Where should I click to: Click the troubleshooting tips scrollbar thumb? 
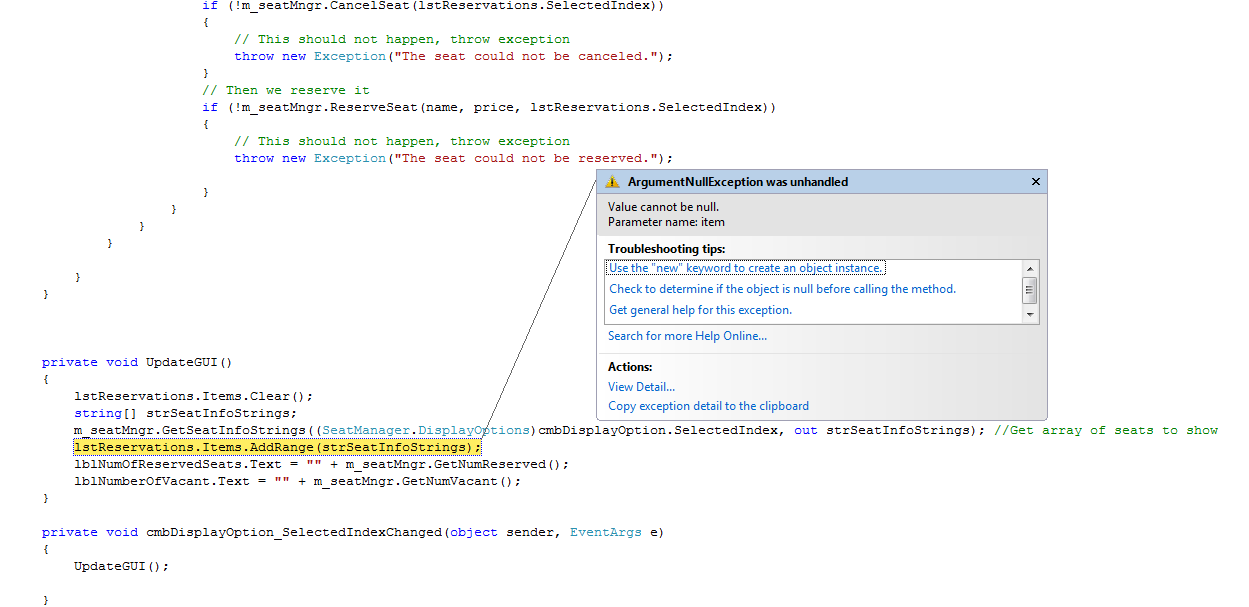[1030, 290]
